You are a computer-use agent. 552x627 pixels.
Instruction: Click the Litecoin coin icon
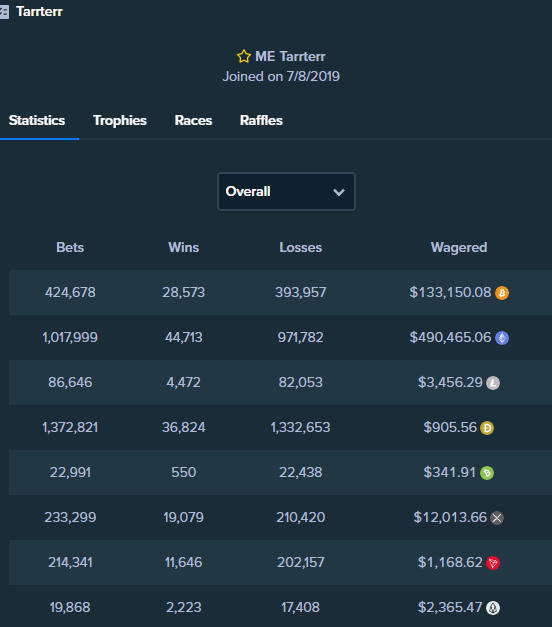[x=493, y=383]
